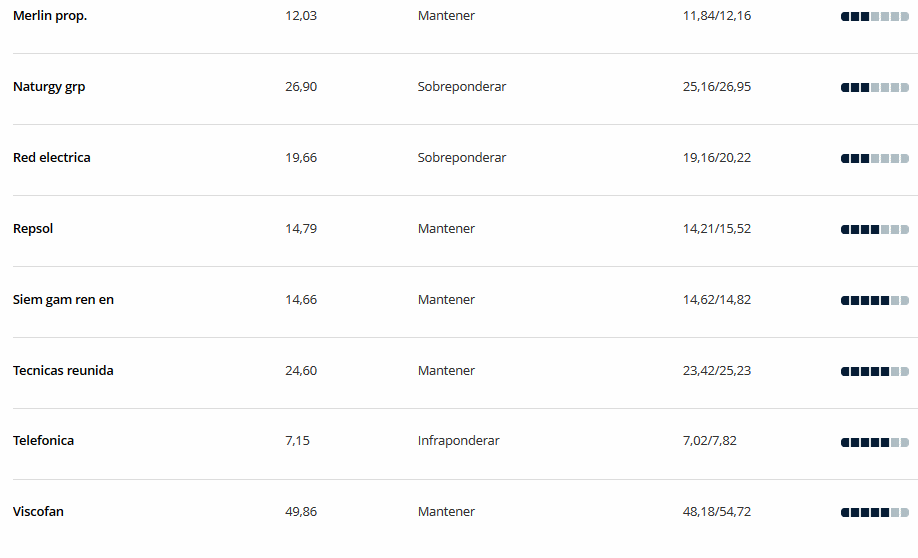The image size is (918, 558).
Task: Open the Merlin prop. stock link
Action: 50,16
